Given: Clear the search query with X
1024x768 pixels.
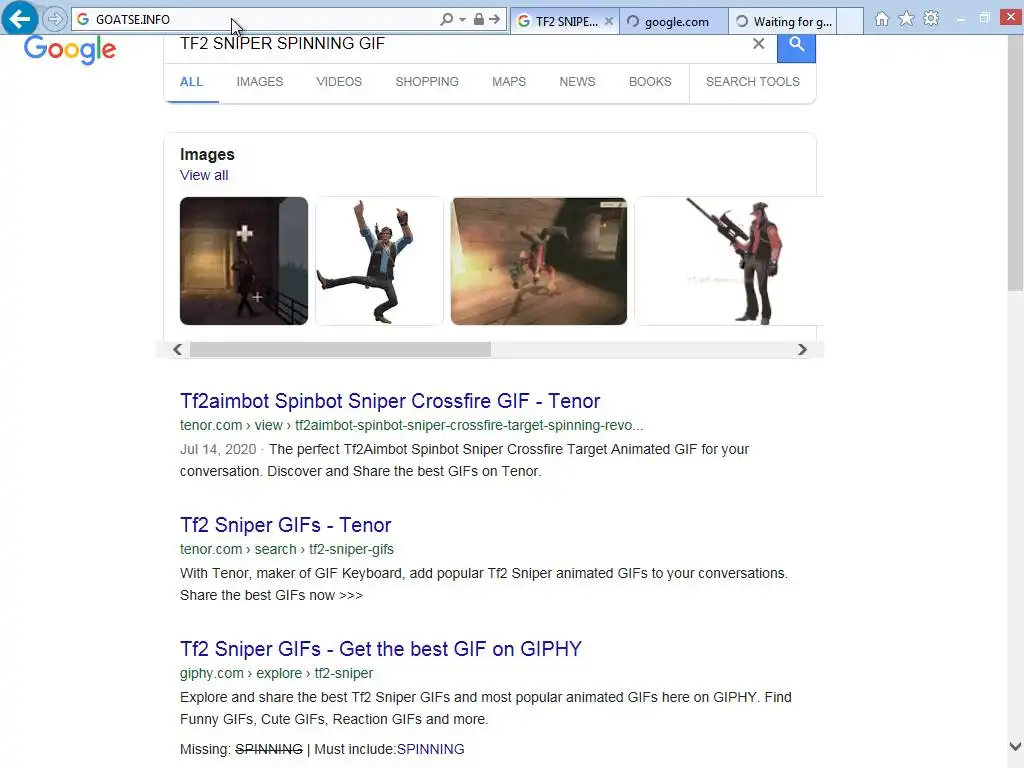Looking at the screenshot, I should pyautogui.click(x=758, y=44).
